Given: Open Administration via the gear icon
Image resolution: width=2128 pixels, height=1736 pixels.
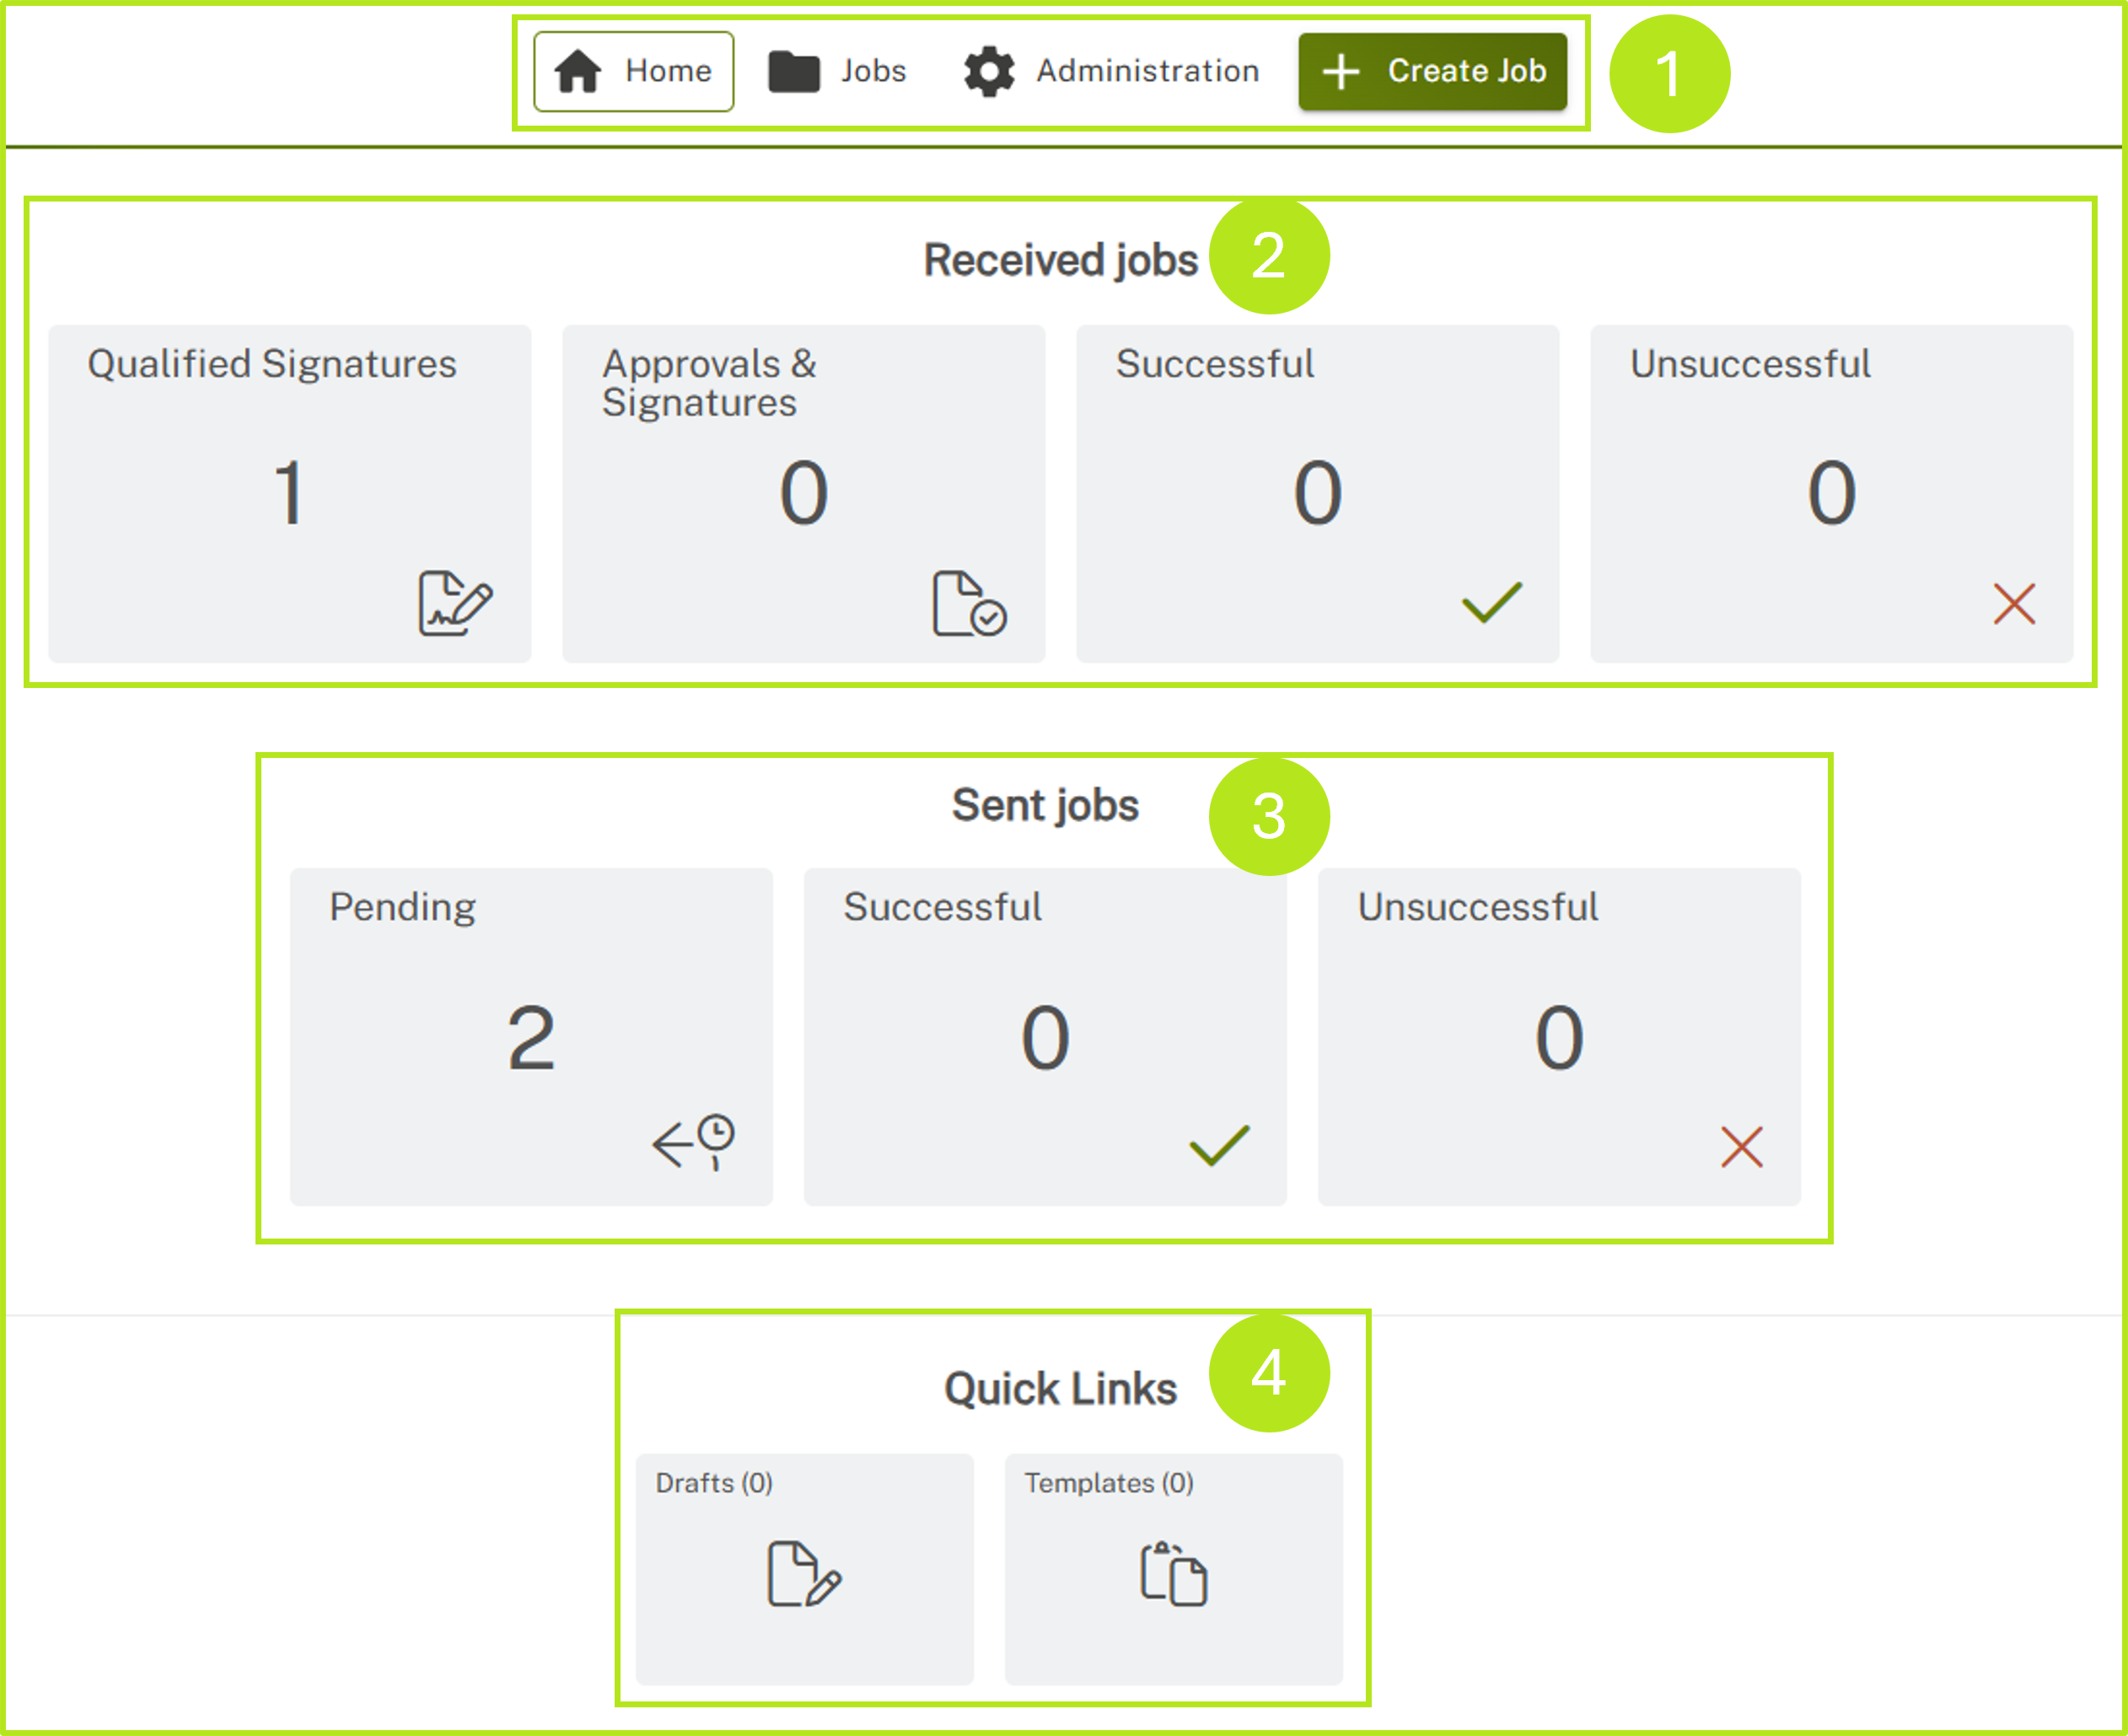Looking at the screenshot, I should (x=989, y=70).
